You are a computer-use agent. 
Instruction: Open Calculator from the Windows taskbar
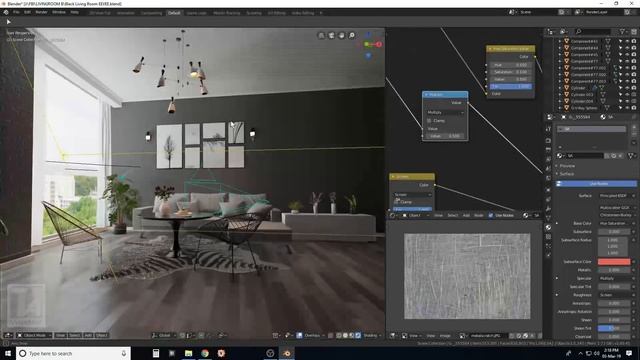click(x=156, y=353)
